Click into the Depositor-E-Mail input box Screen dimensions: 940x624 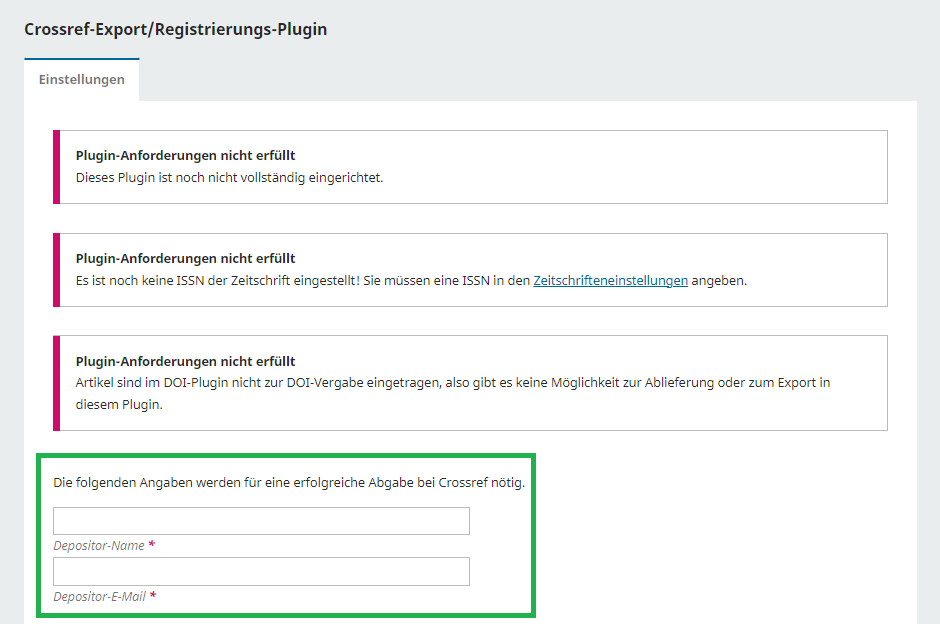click(261, 571)
